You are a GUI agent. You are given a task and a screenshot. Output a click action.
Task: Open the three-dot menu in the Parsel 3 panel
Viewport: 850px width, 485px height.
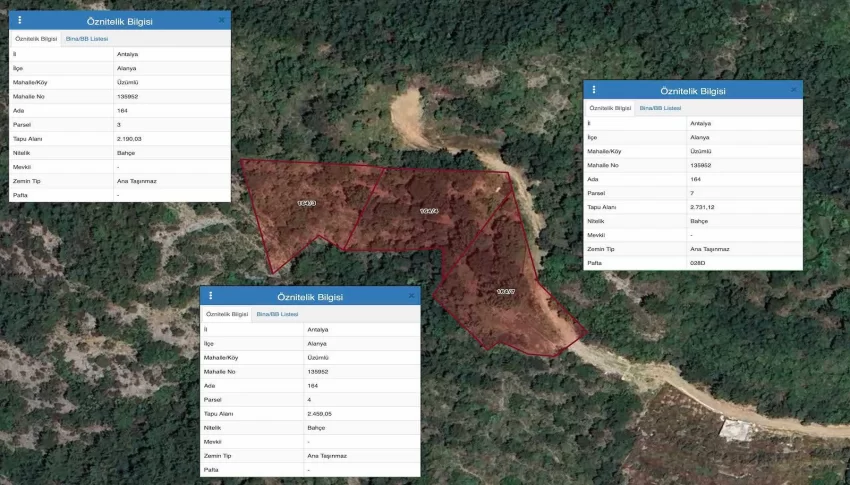[19, 19]
